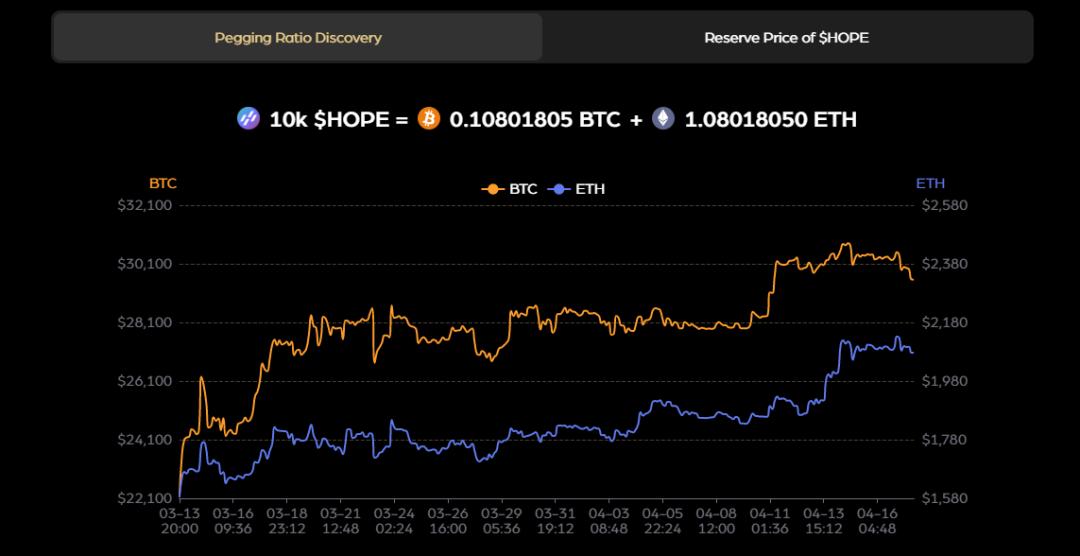1080x556 pixels.
Task: Select the 04-11 01:36 date marker
Action: point(769,520)
